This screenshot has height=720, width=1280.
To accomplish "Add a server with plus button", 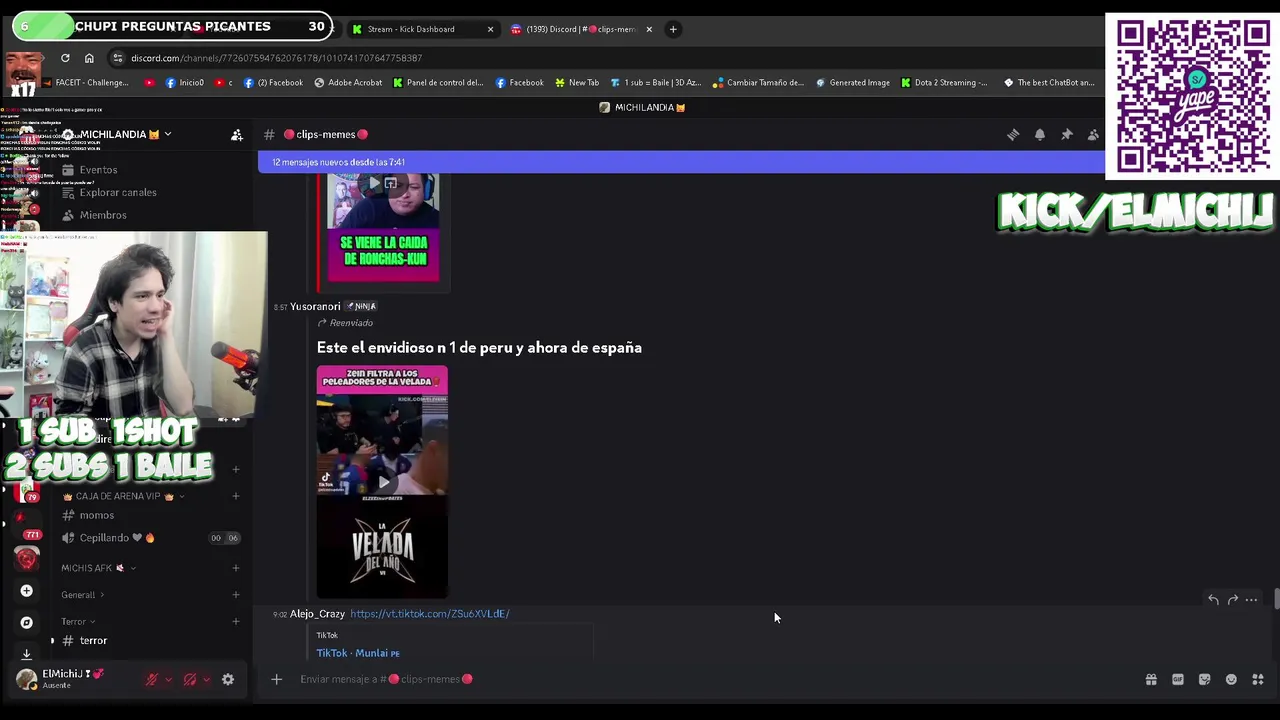I will point(27,591).
